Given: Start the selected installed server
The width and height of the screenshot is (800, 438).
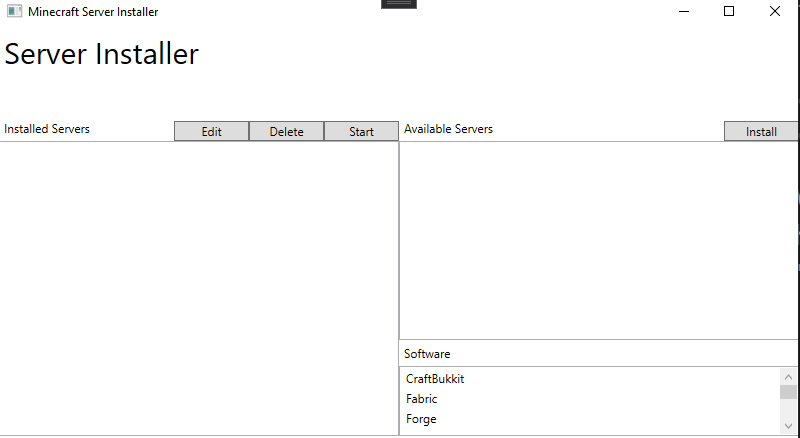Looking at the screenshot, I should (x=361, y=131).
